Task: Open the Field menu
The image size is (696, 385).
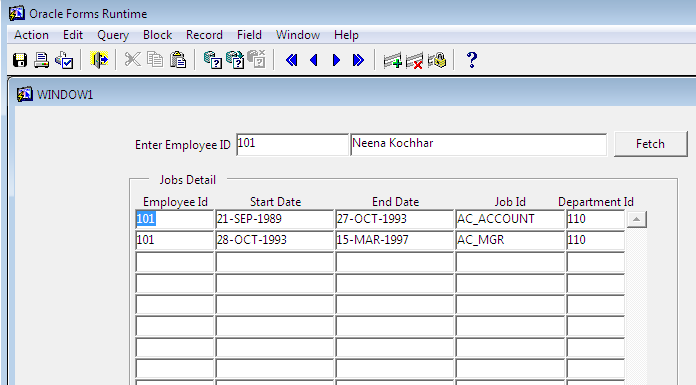Action: click(249, 35)
